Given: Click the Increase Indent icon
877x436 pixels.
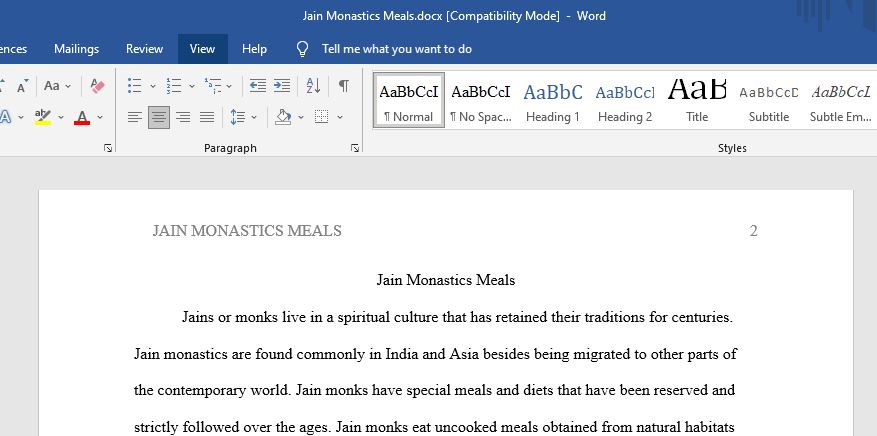Looking at the screenshot, I should point(282,86).
